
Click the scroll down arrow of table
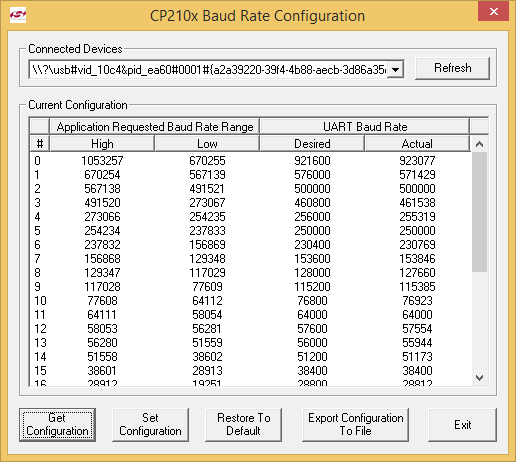pyautogui.click(x=479, y=378)
